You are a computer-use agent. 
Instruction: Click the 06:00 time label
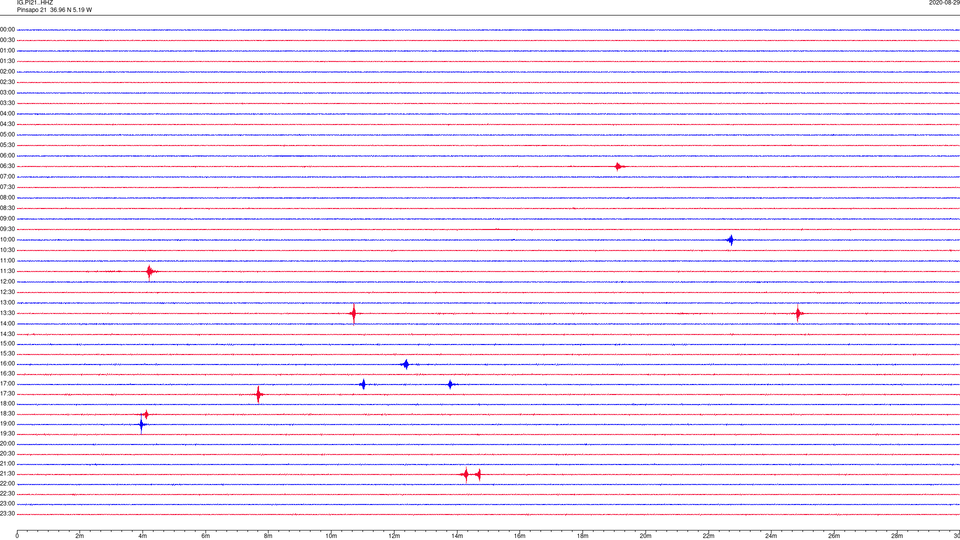[x=7, y=156]
